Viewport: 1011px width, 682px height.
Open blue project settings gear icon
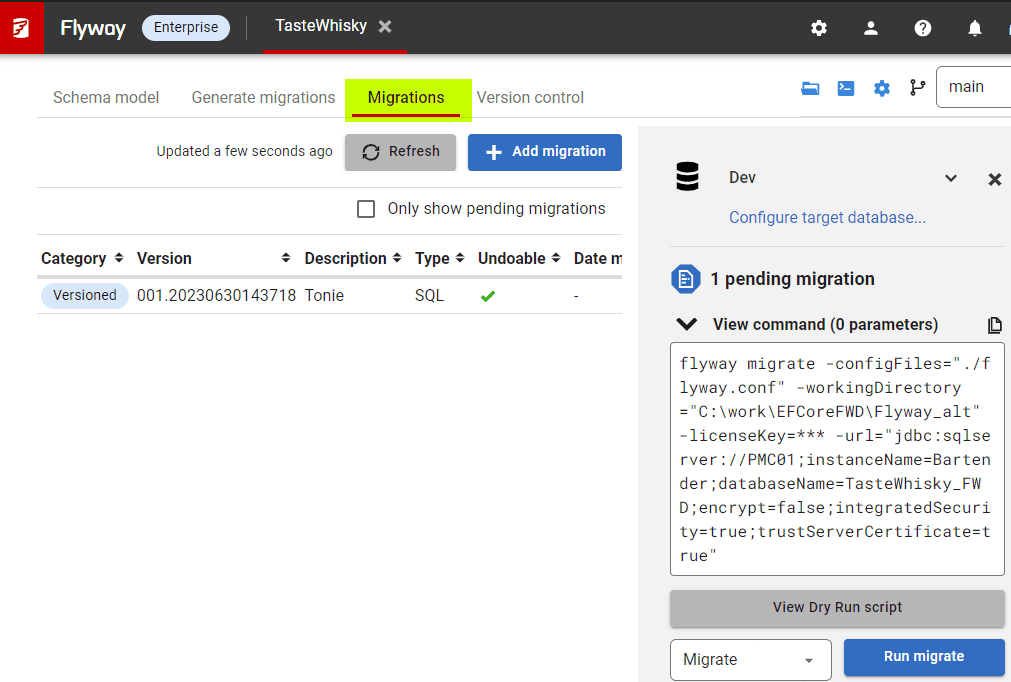[881, 88]
